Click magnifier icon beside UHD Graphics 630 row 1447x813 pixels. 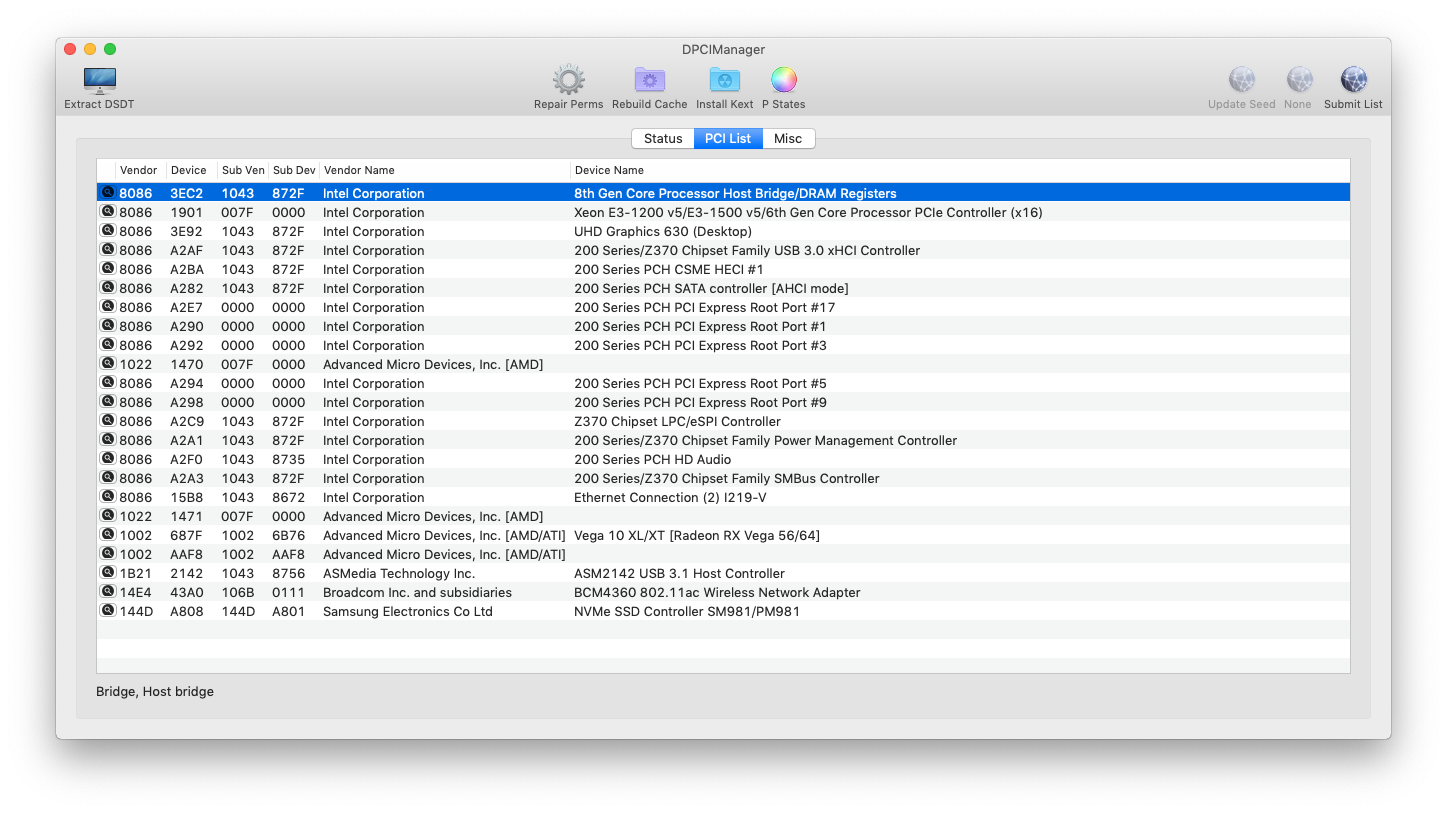(x=107, y=231)
